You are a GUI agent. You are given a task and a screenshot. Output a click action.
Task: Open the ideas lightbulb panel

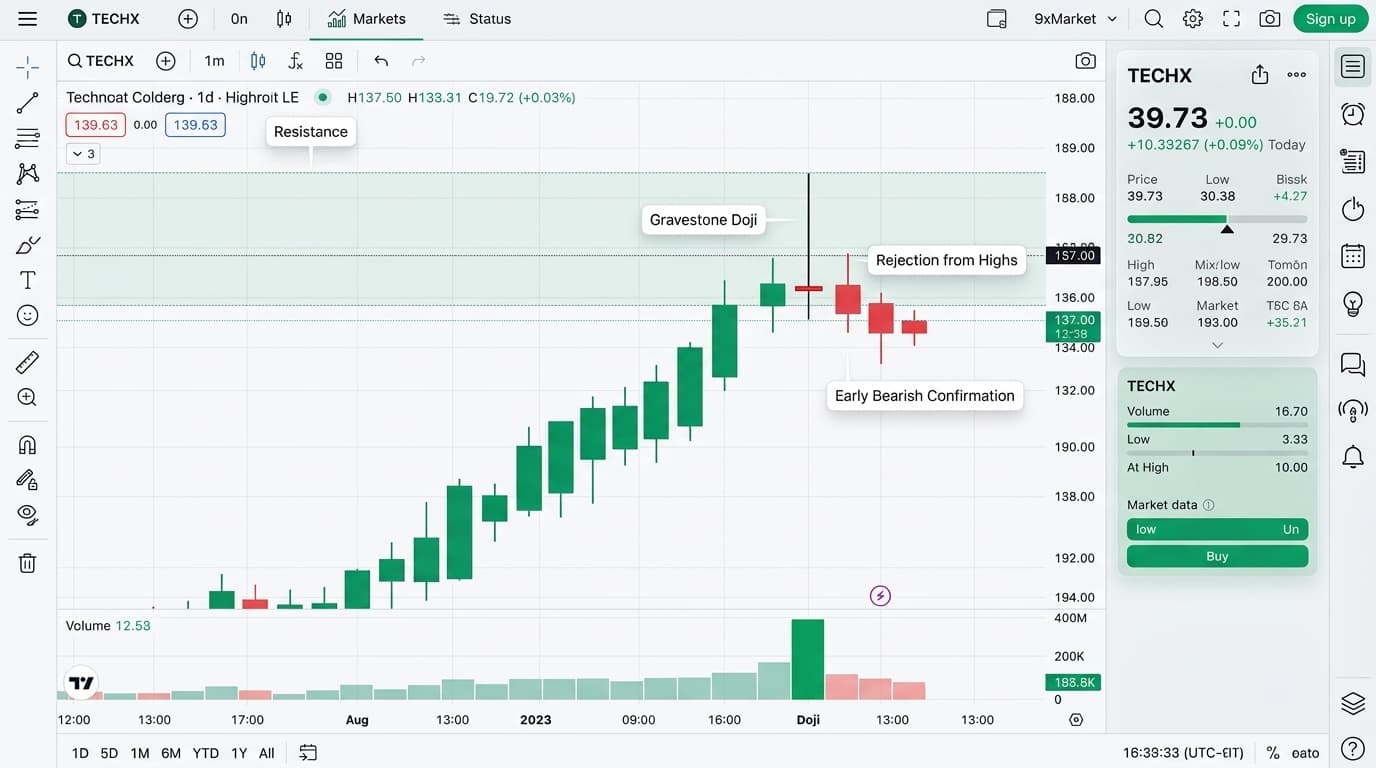pyautogui.click(x=1353, y=303)
